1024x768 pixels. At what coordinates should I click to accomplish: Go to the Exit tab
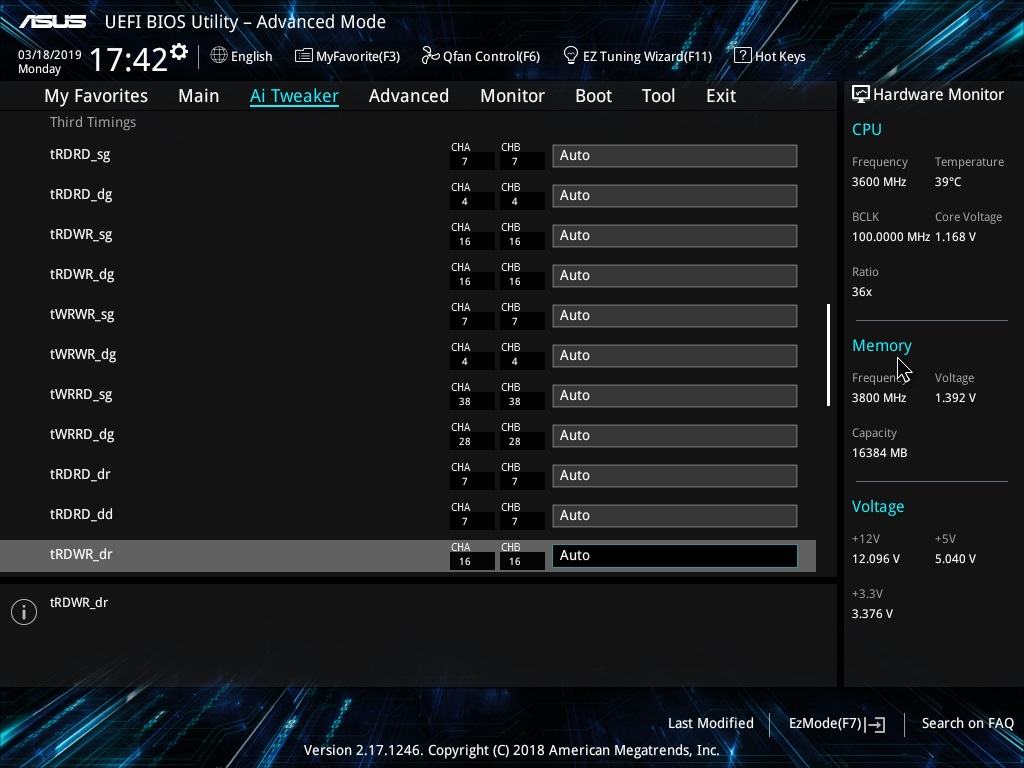click(x=721, y=95)
